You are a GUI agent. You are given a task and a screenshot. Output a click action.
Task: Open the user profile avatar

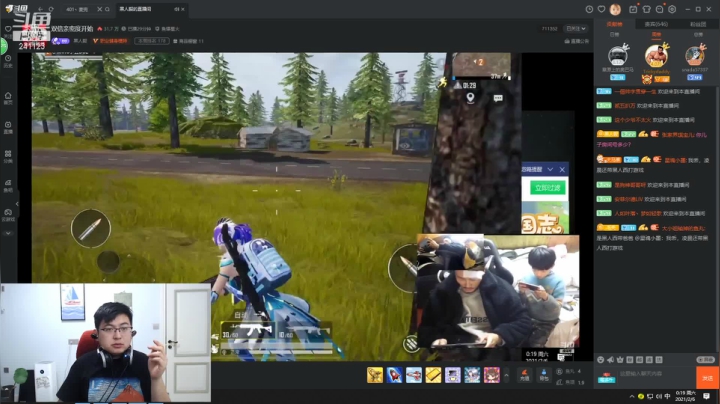click(x=615, y=9)
